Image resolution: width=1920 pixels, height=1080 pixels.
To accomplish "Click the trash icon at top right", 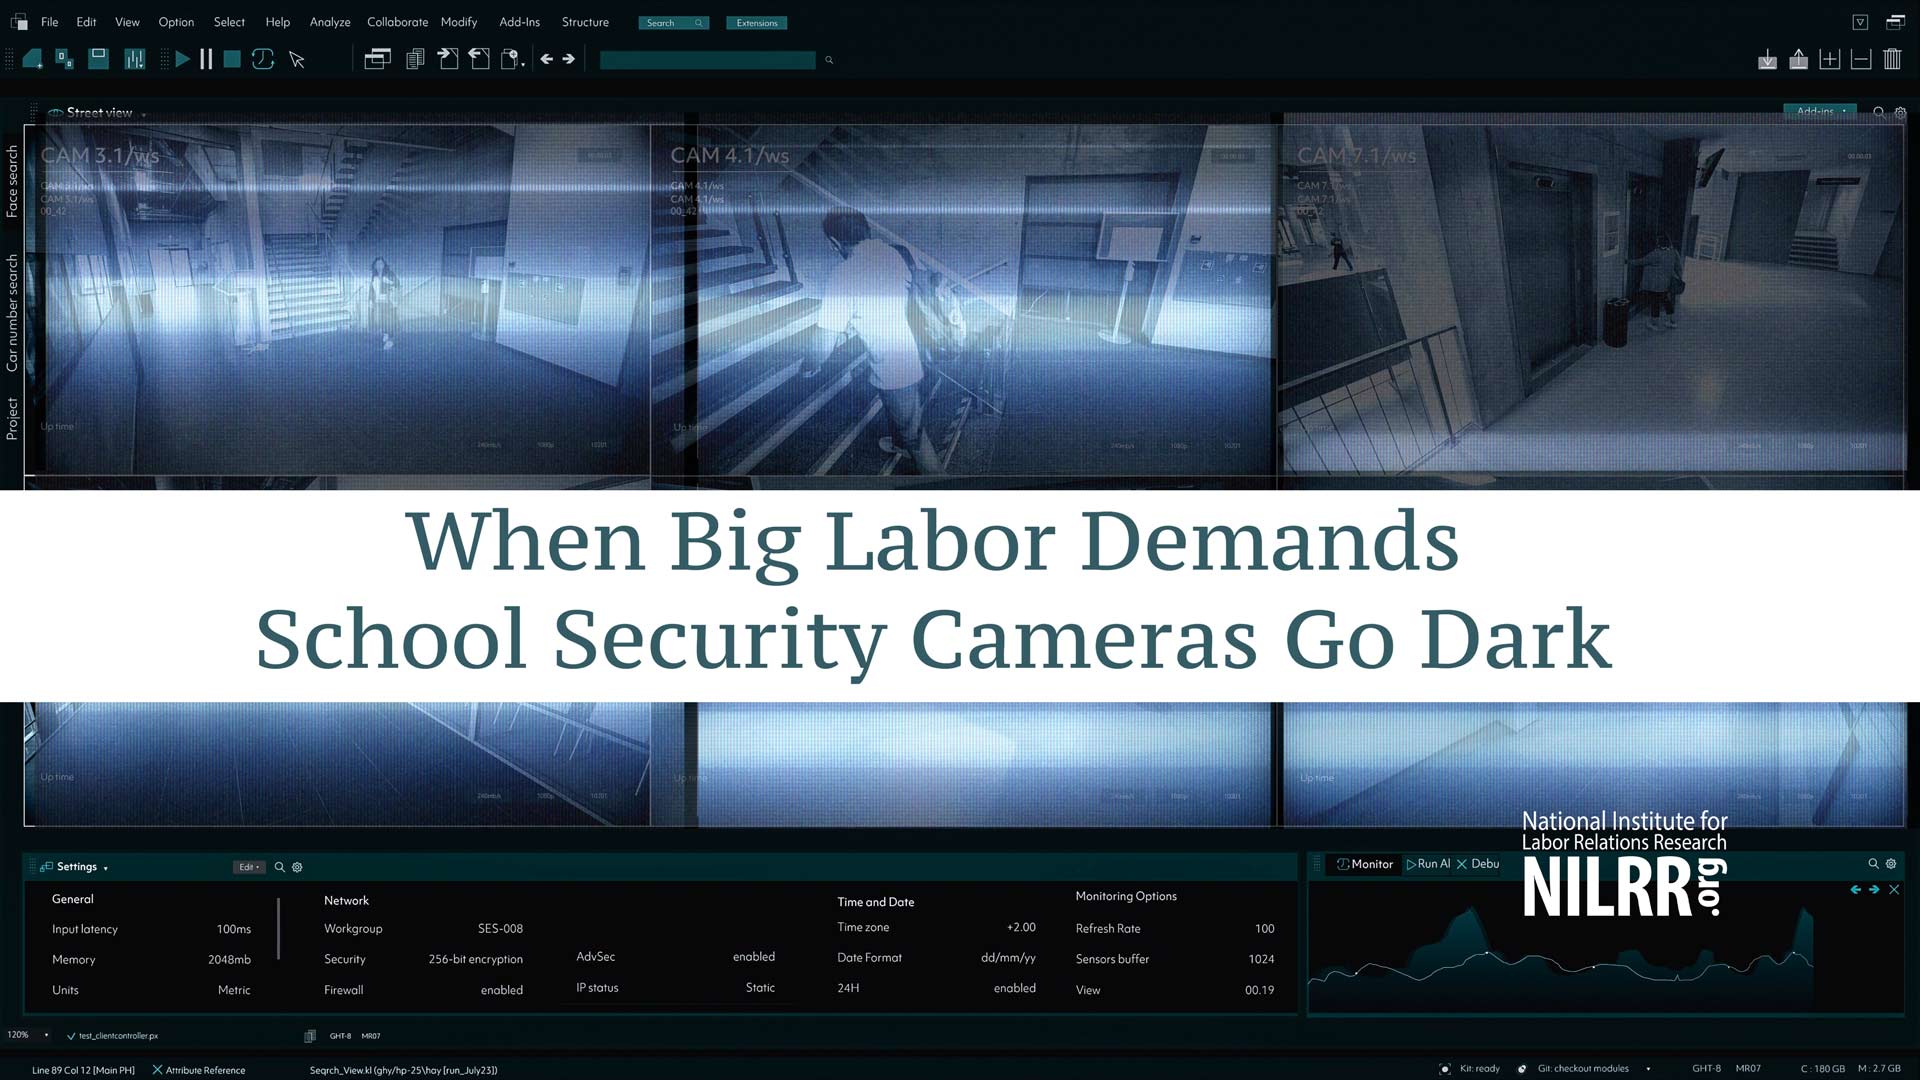I will pyautogui.click(x=1892, y=59).
